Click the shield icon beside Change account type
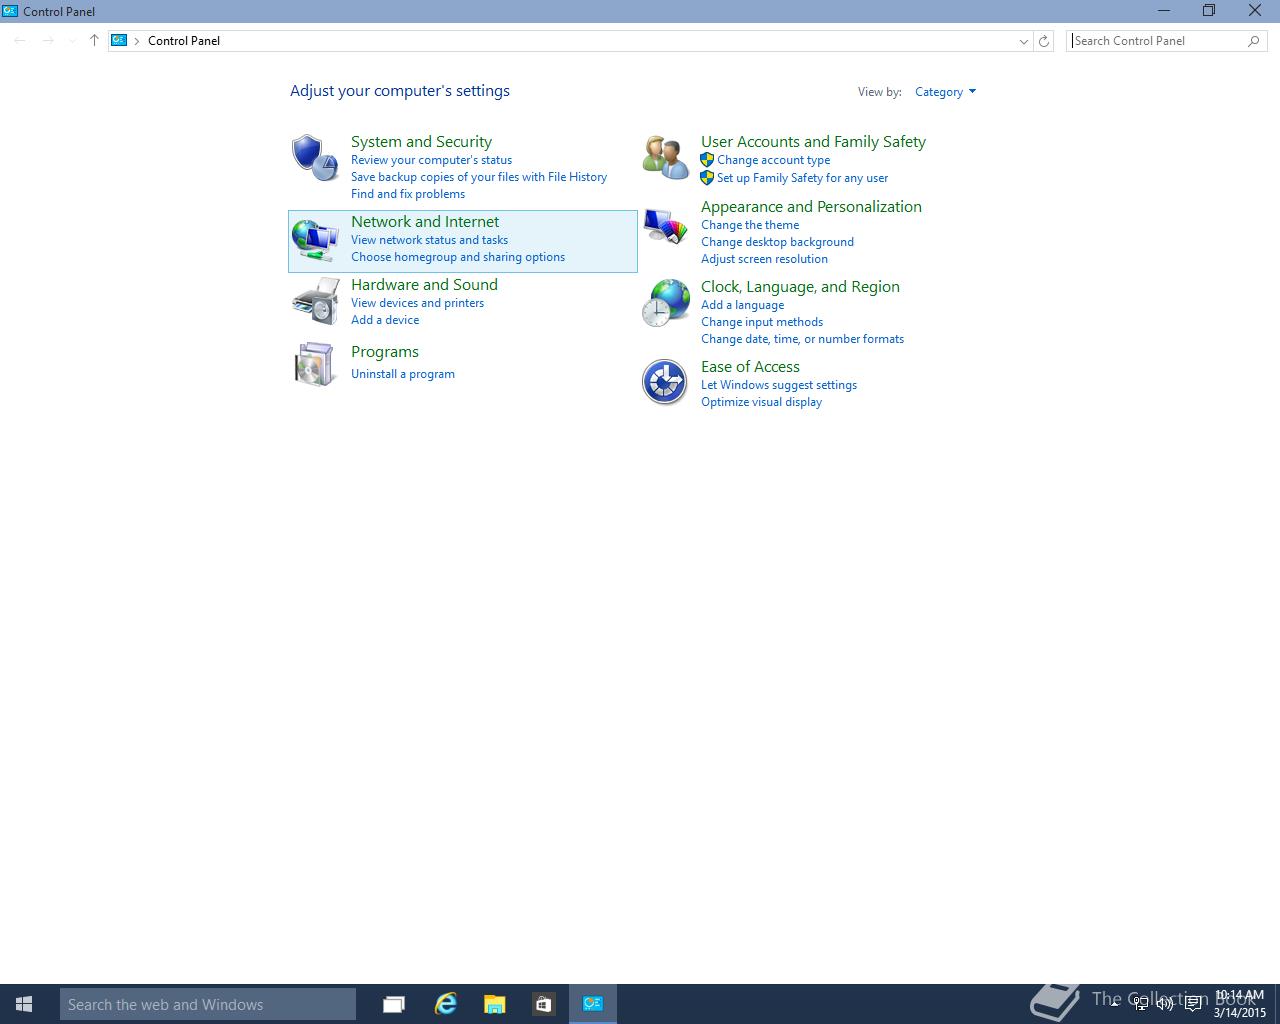Screen dimensions: 1280x1024 point(707,160)
